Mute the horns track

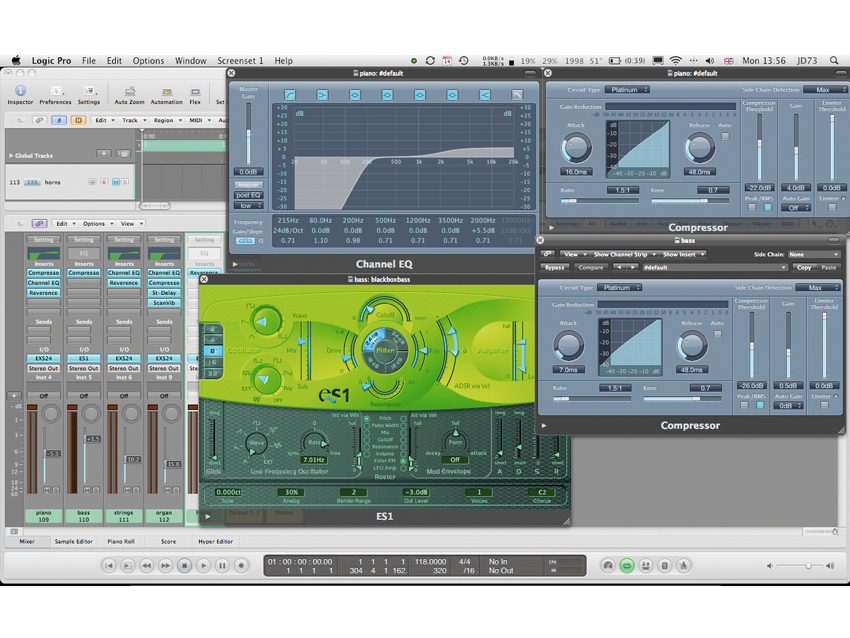(x=115, y=182)
